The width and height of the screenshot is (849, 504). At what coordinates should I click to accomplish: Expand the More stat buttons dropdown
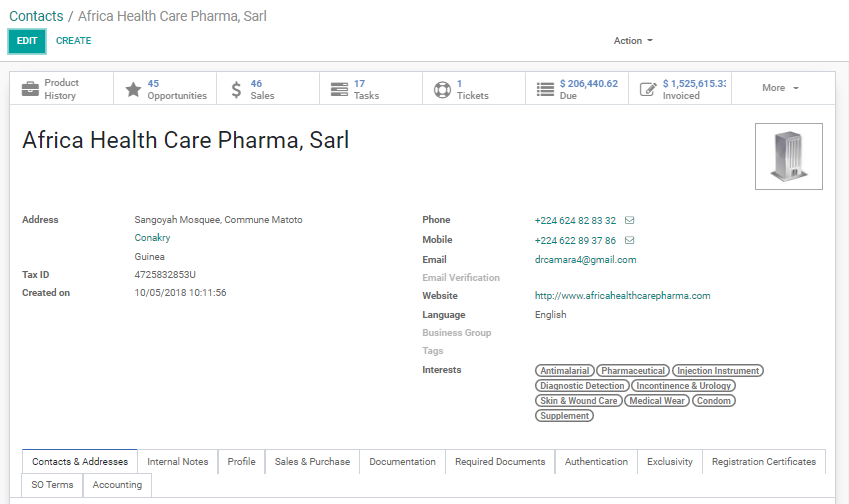(780, 88)
